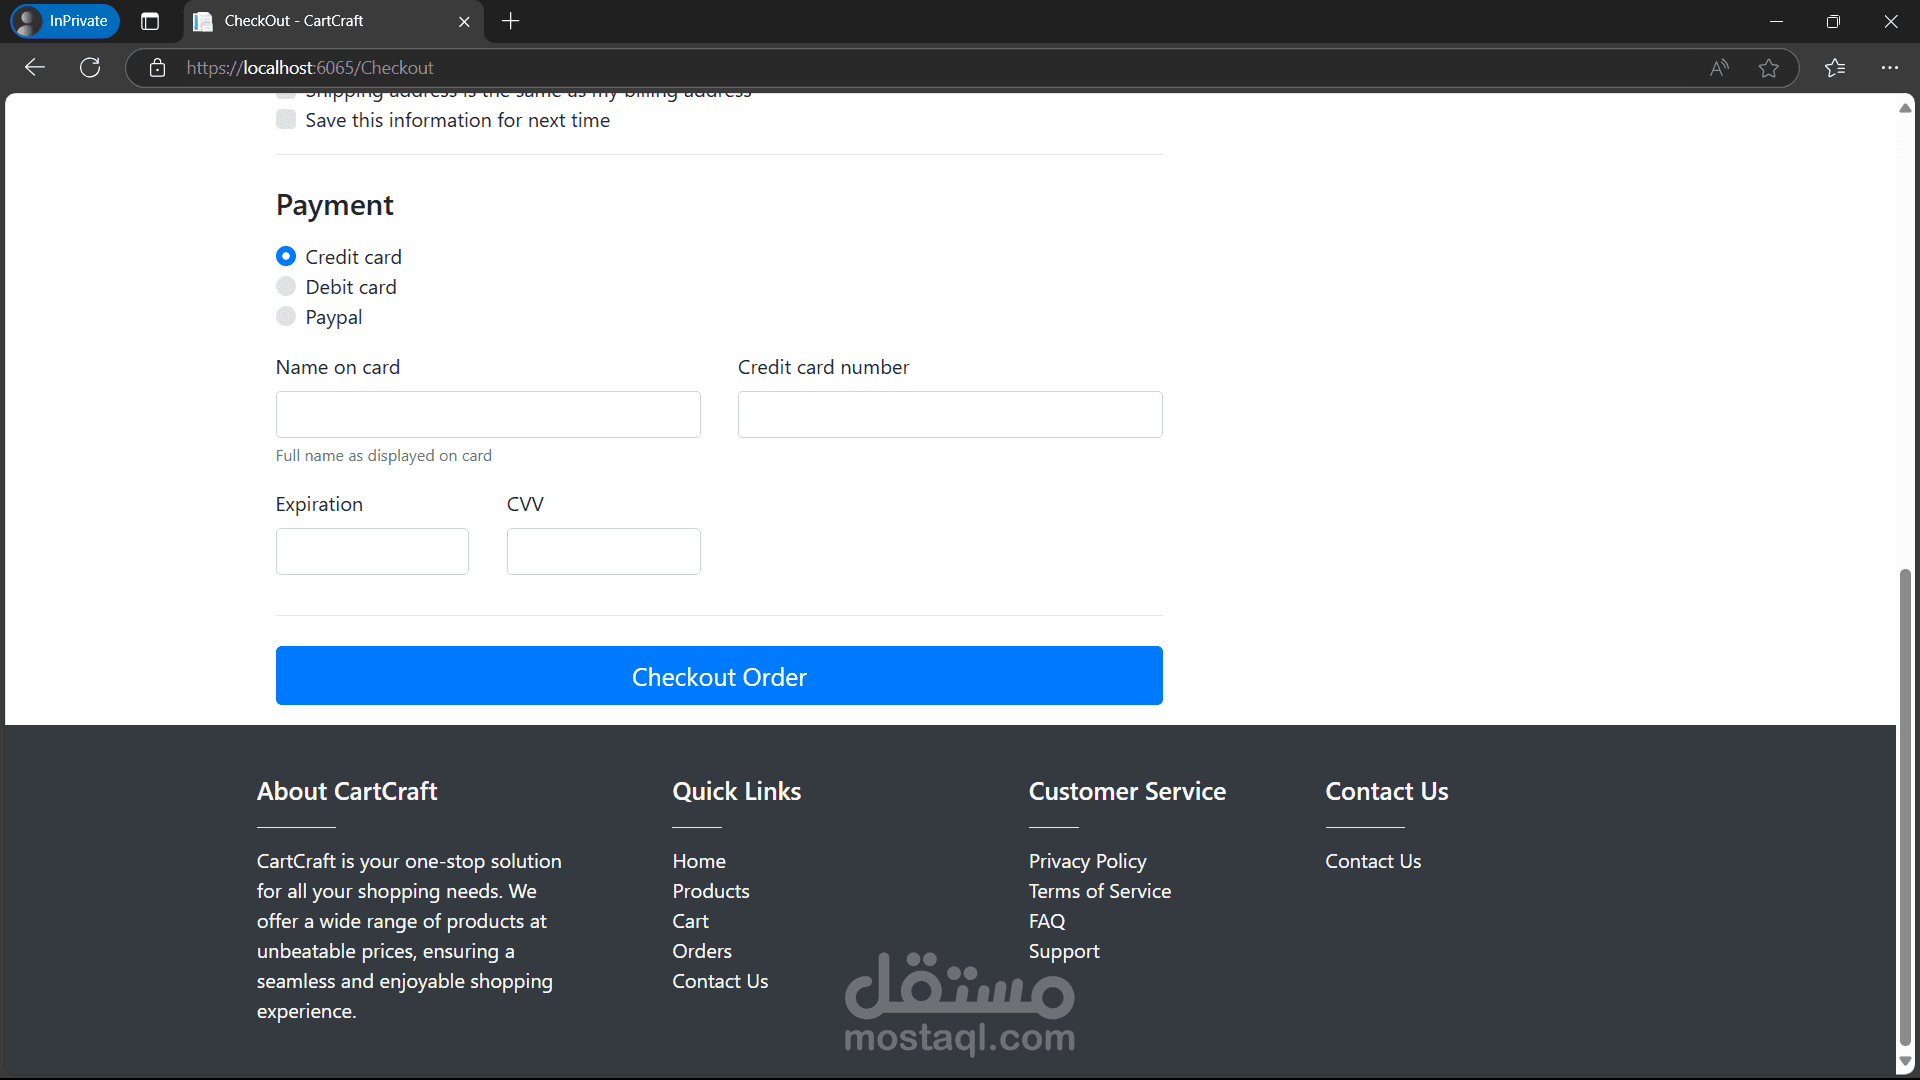This screenshot has width=1920, height=1080.
Task: Choose Credit card payment method
Action: coord(286,257)
